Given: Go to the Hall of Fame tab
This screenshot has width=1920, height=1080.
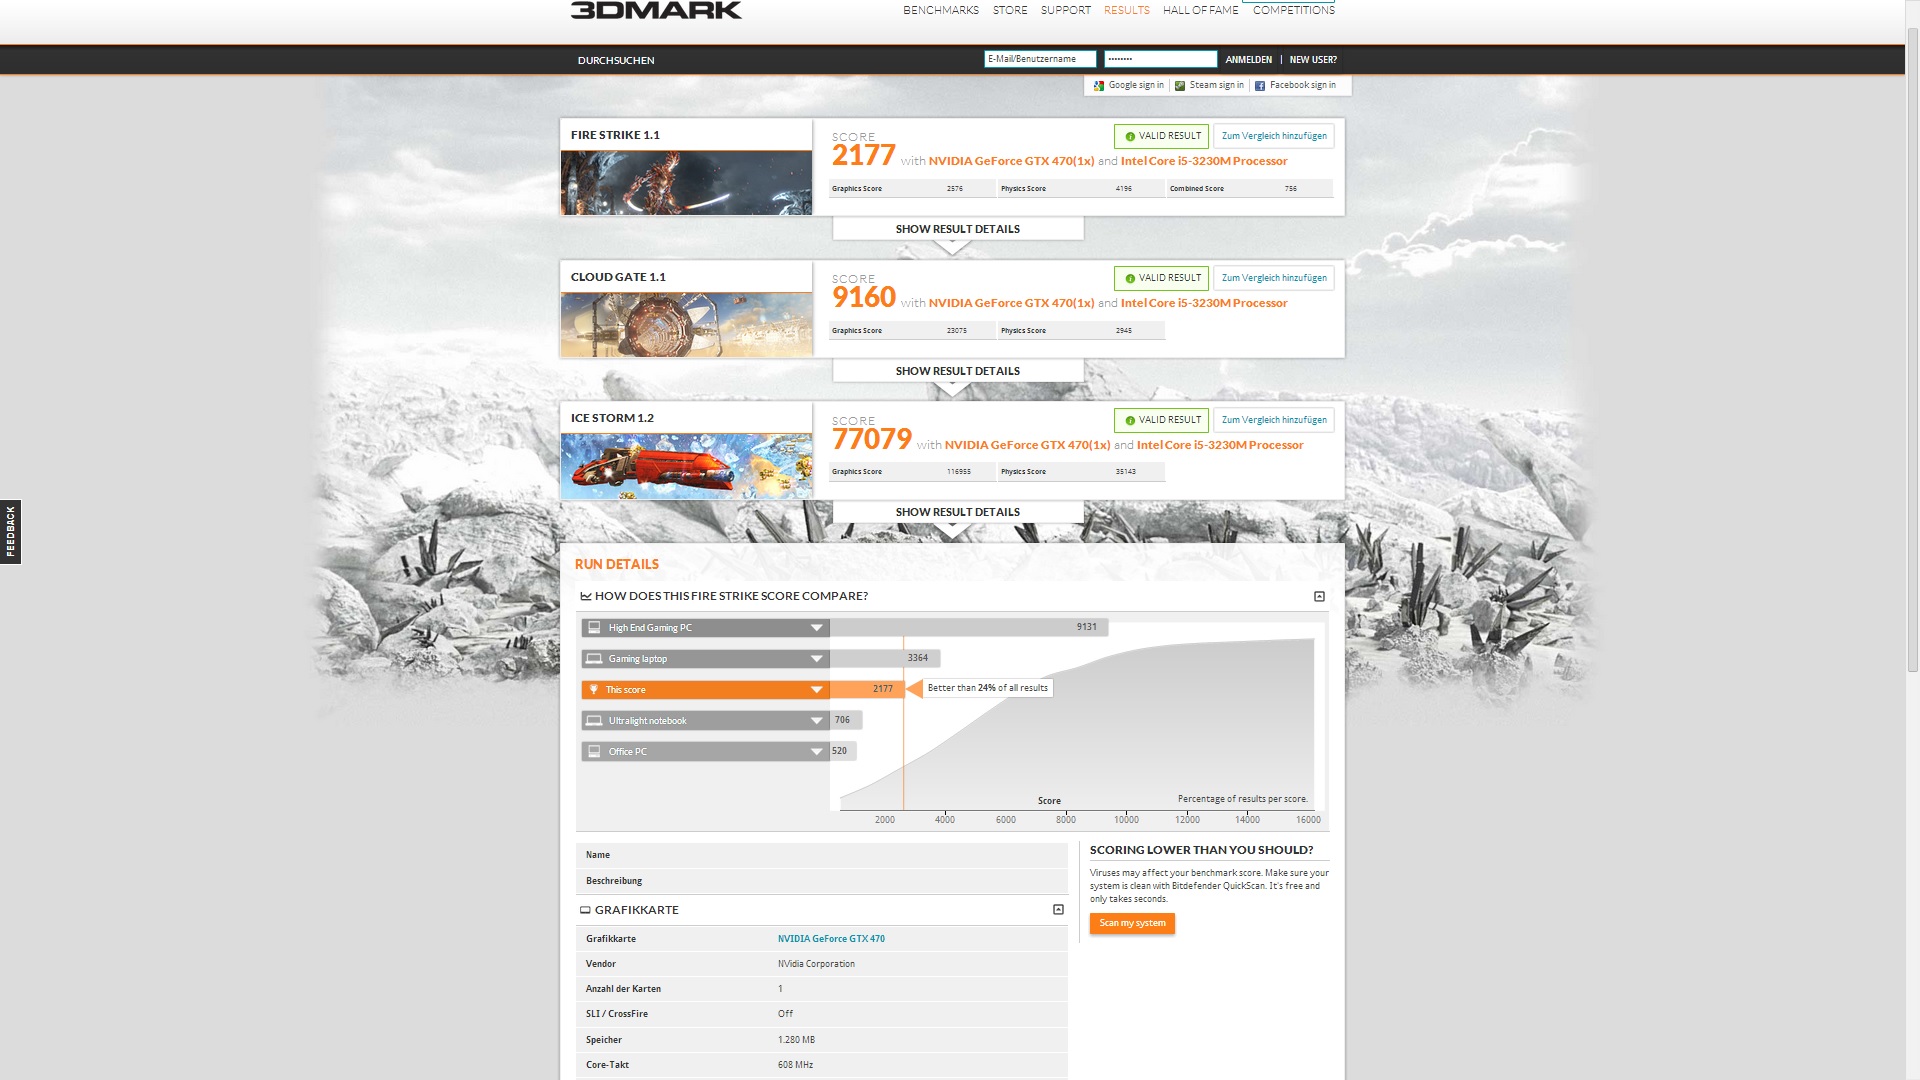Looking at the screenshot, I should tap(1200, 10).
